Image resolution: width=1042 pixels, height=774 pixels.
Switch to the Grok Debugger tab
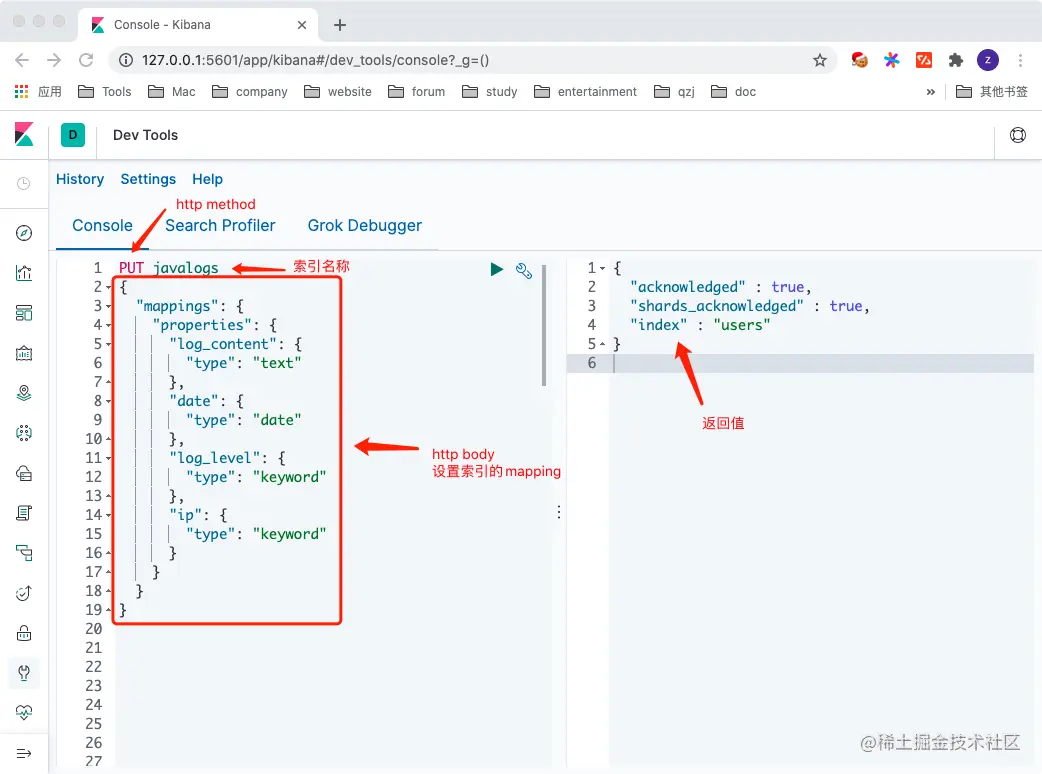point(364,226)
